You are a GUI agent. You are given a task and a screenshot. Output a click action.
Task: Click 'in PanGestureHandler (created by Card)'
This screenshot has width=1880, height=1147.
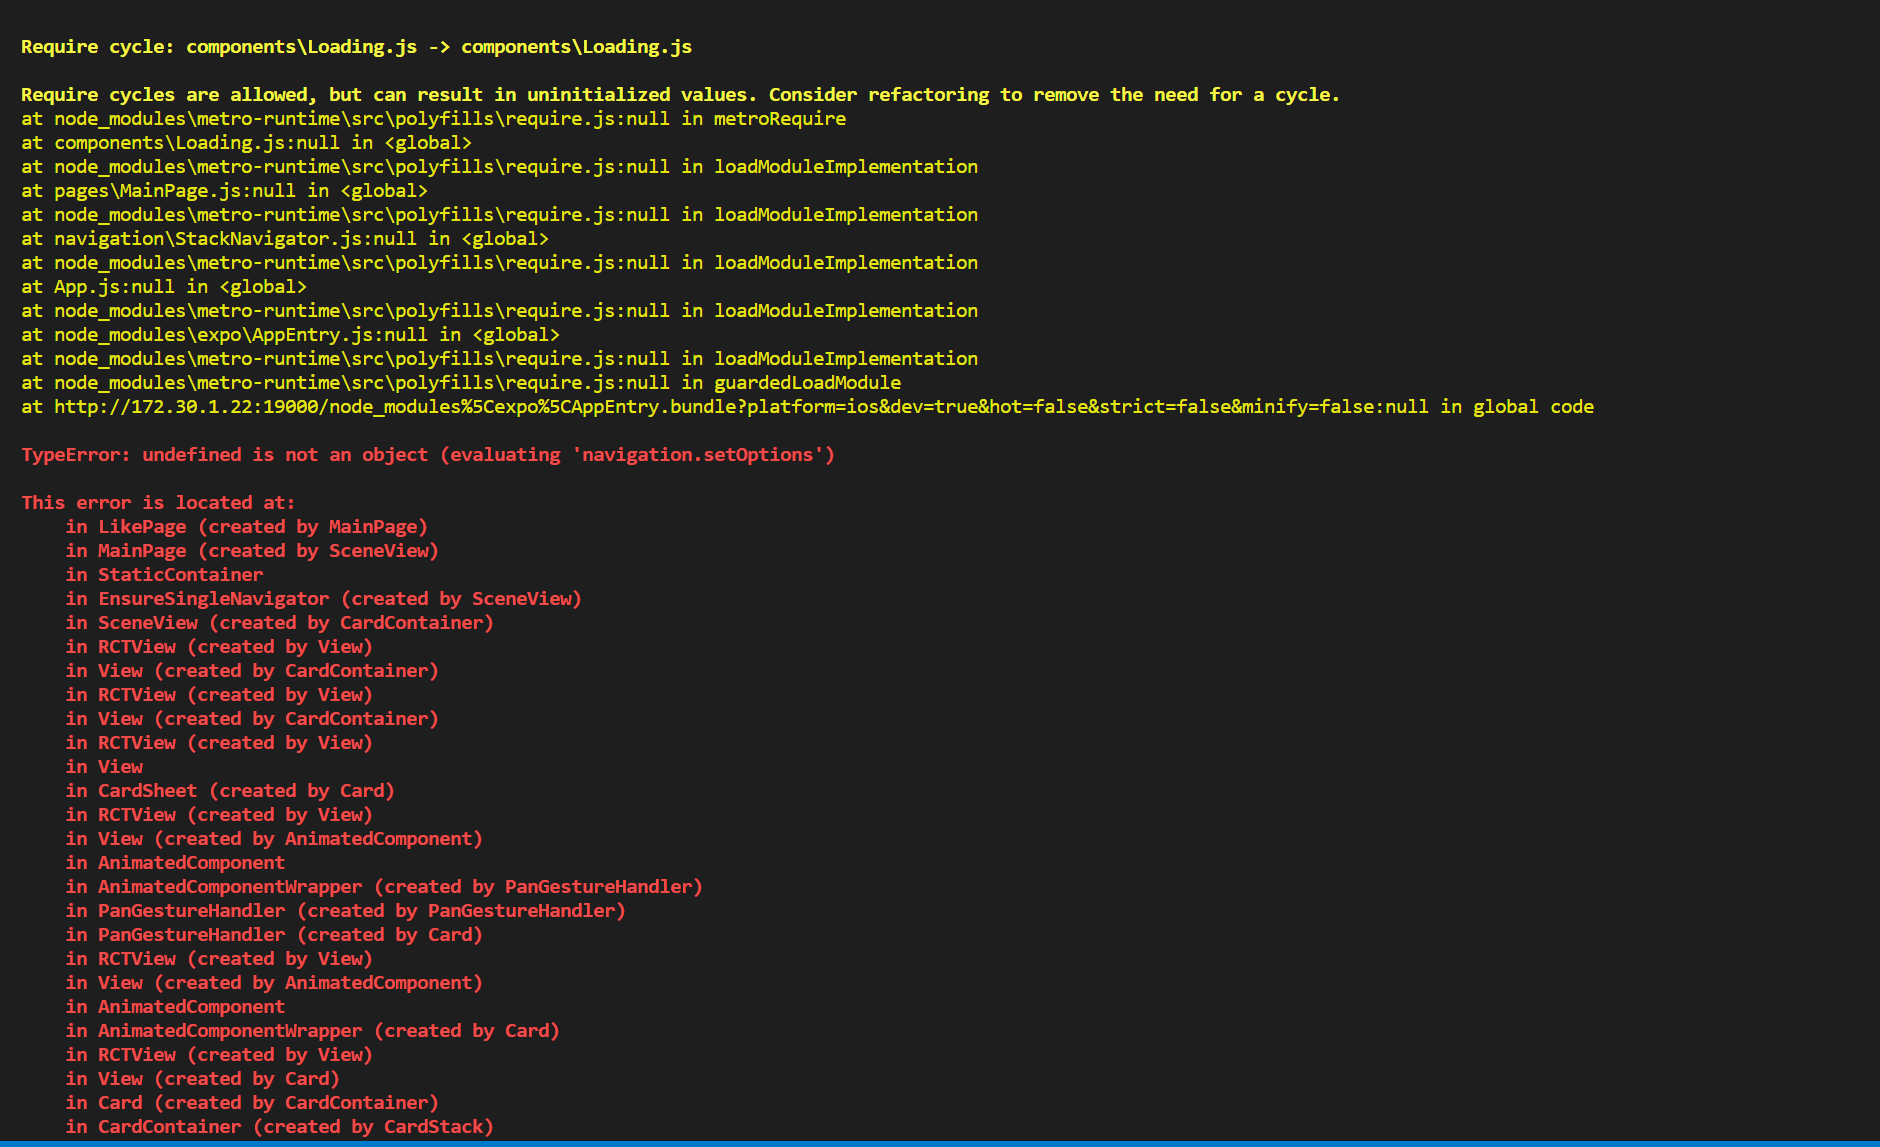(x=274, y=935)
